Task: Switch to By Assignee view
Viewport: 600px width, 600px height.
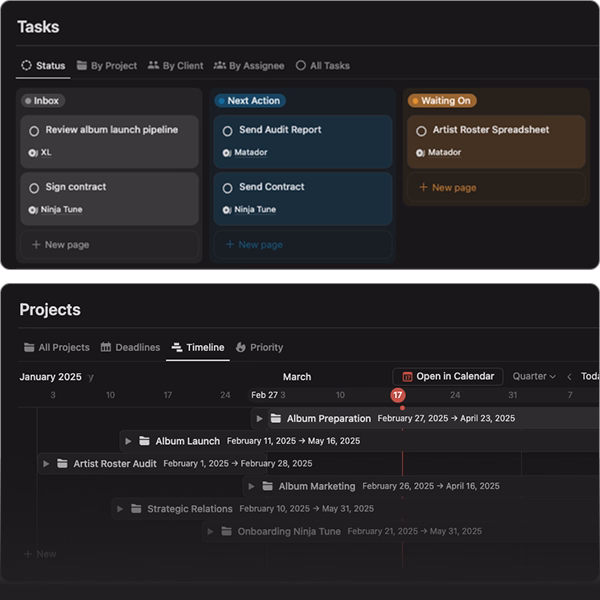Action: coord(249,66)
